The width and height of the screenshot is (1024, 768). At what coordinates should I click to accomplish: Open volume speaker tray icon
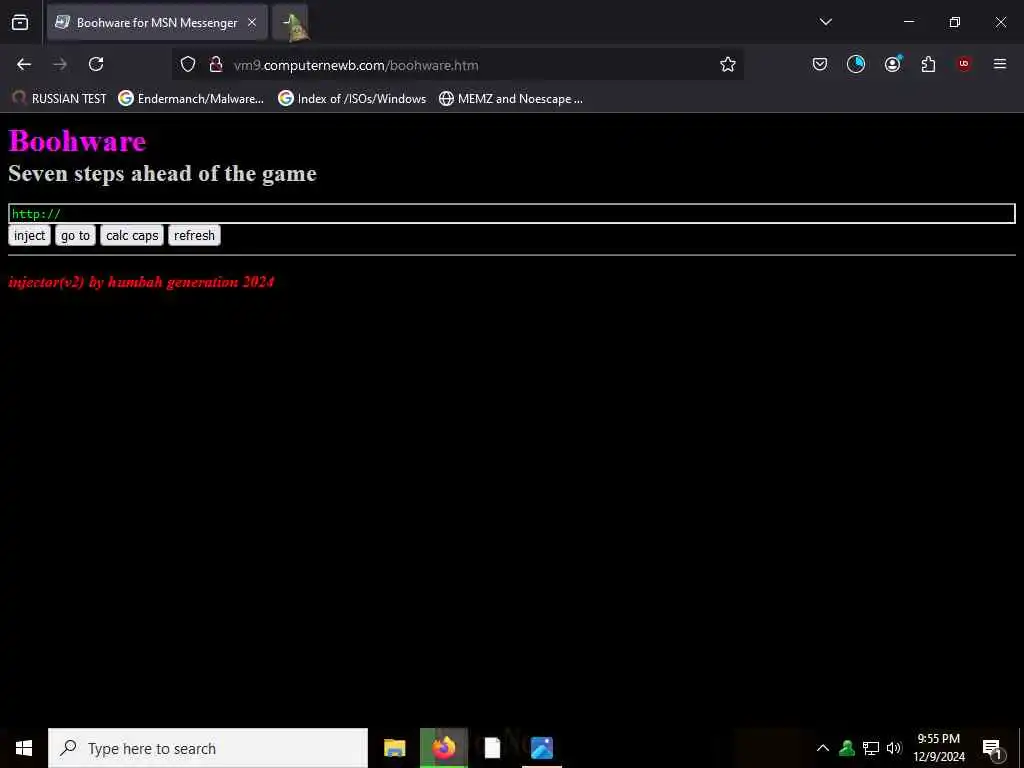(894, 748)
